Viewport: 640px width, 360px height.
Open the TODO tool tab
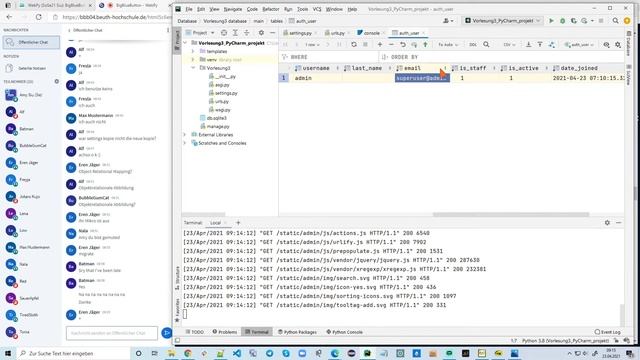[195, 332]
